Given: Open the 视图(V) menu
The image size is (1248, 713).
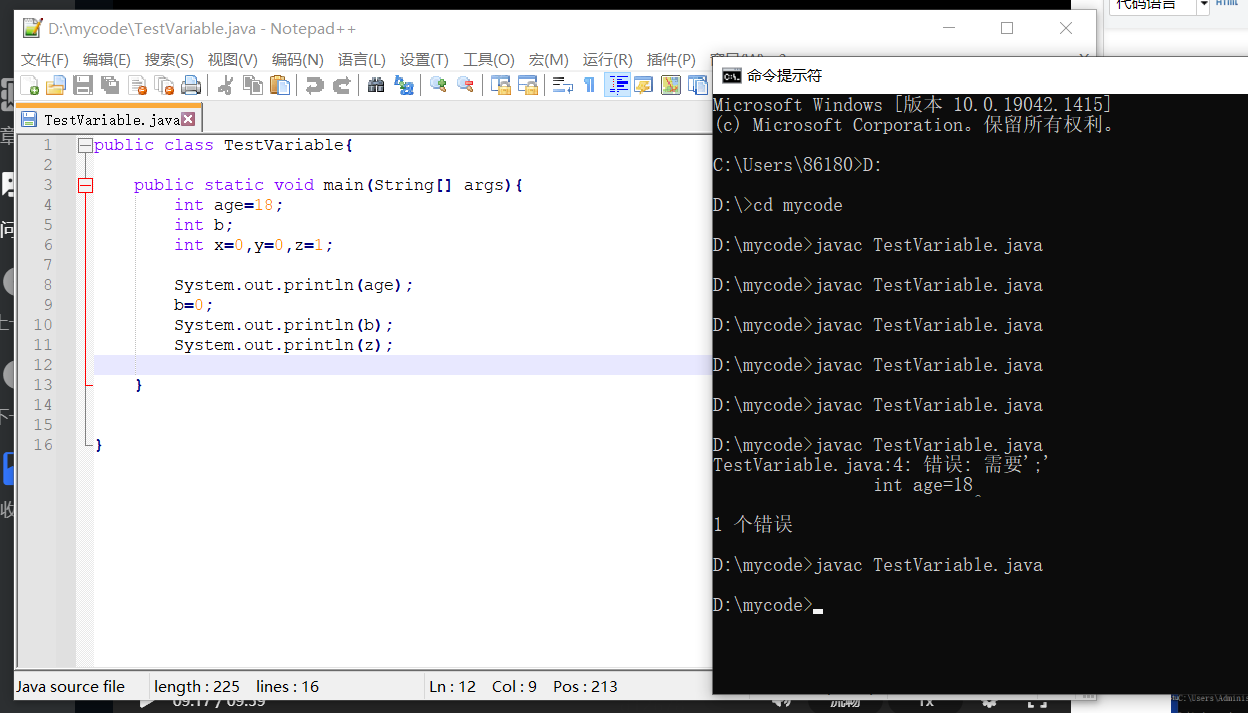Looking at the screenshot, I should click(x=232, y=60).
